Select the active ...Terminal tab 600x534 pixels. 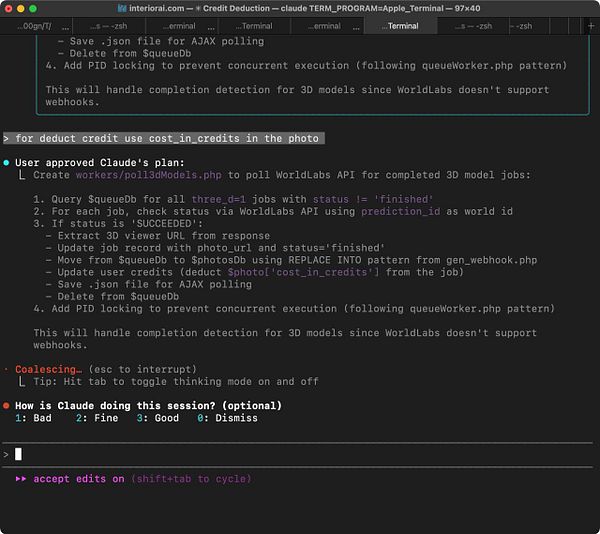click(x=400, y=26)
